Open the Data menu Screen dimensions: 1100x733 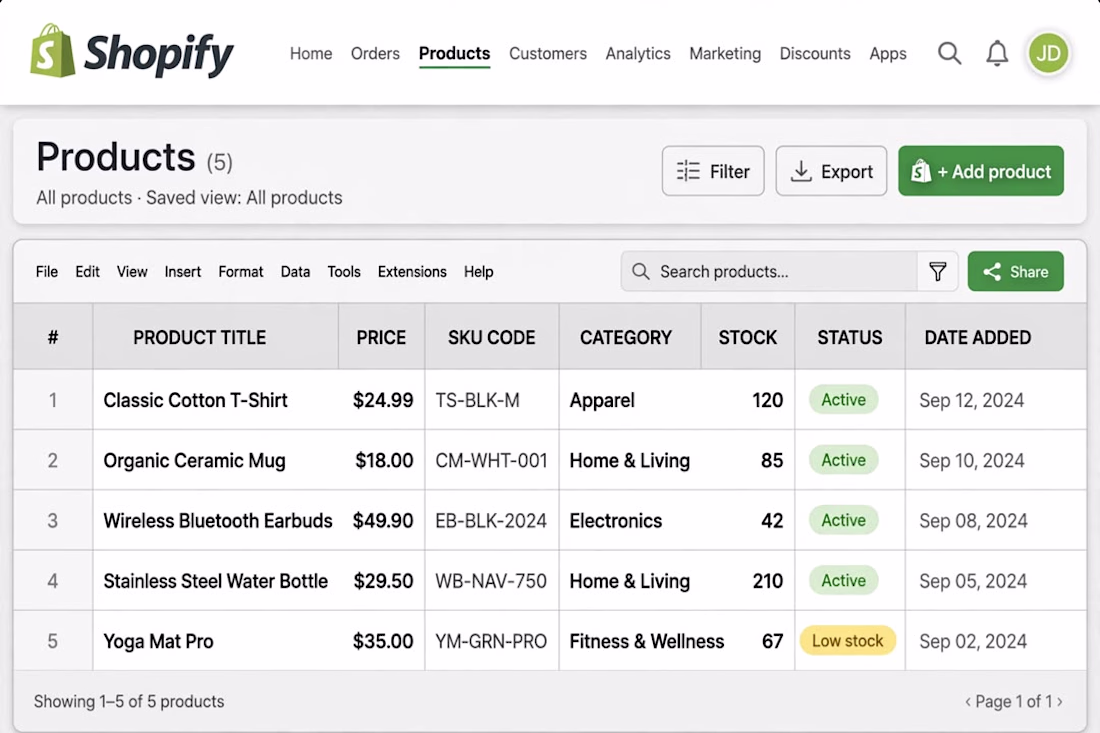point(295,271)
